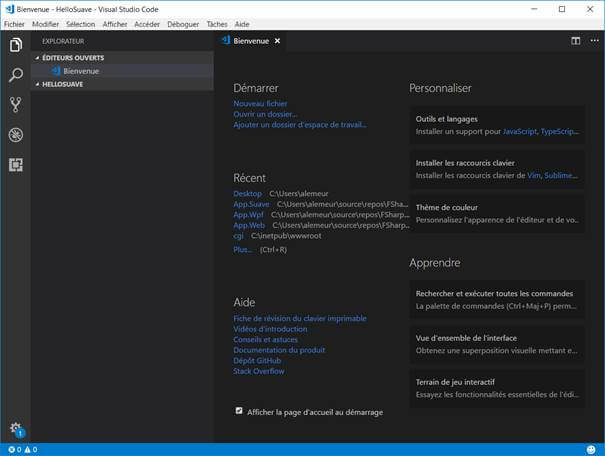Open the Fichier menu
605x456 pixels.
click(x=14, y=24)
